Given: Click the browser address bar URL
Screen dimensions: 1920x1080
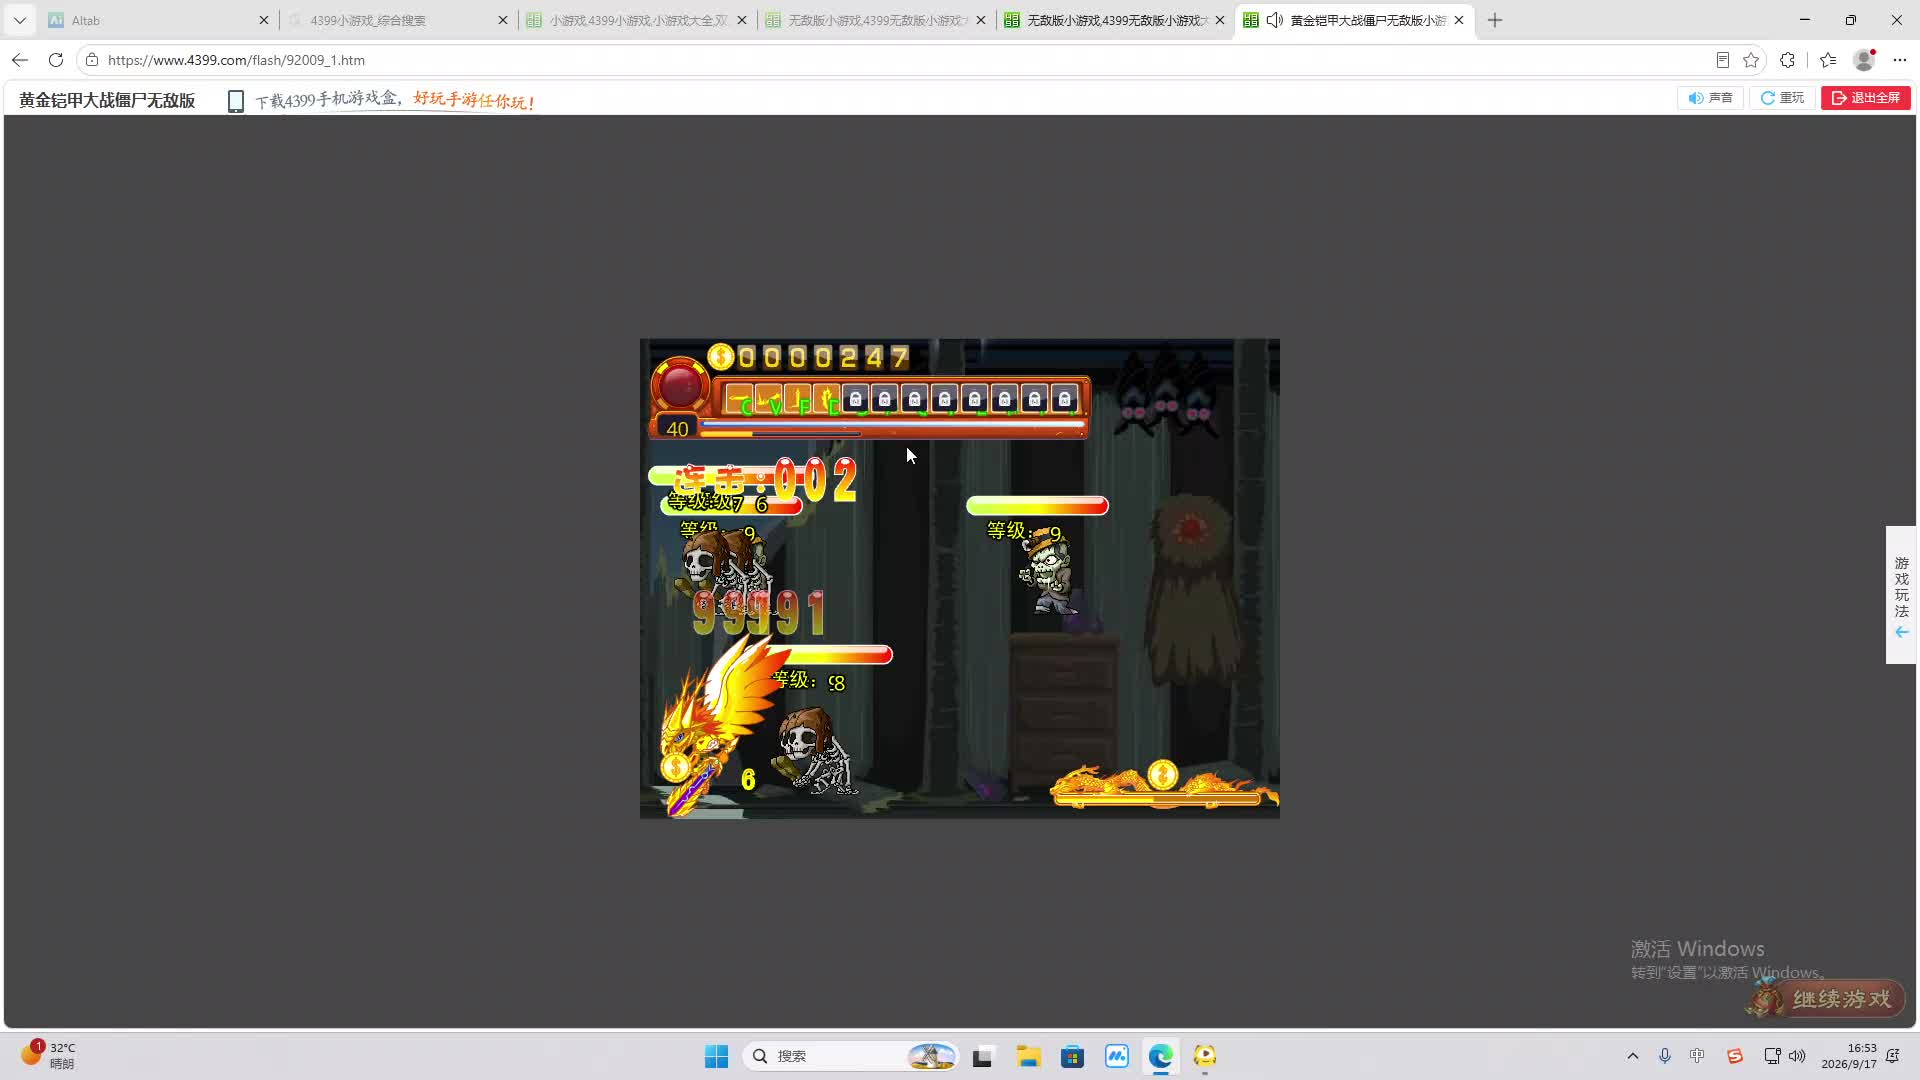Looking at the screenshot, I should point(236,60).
